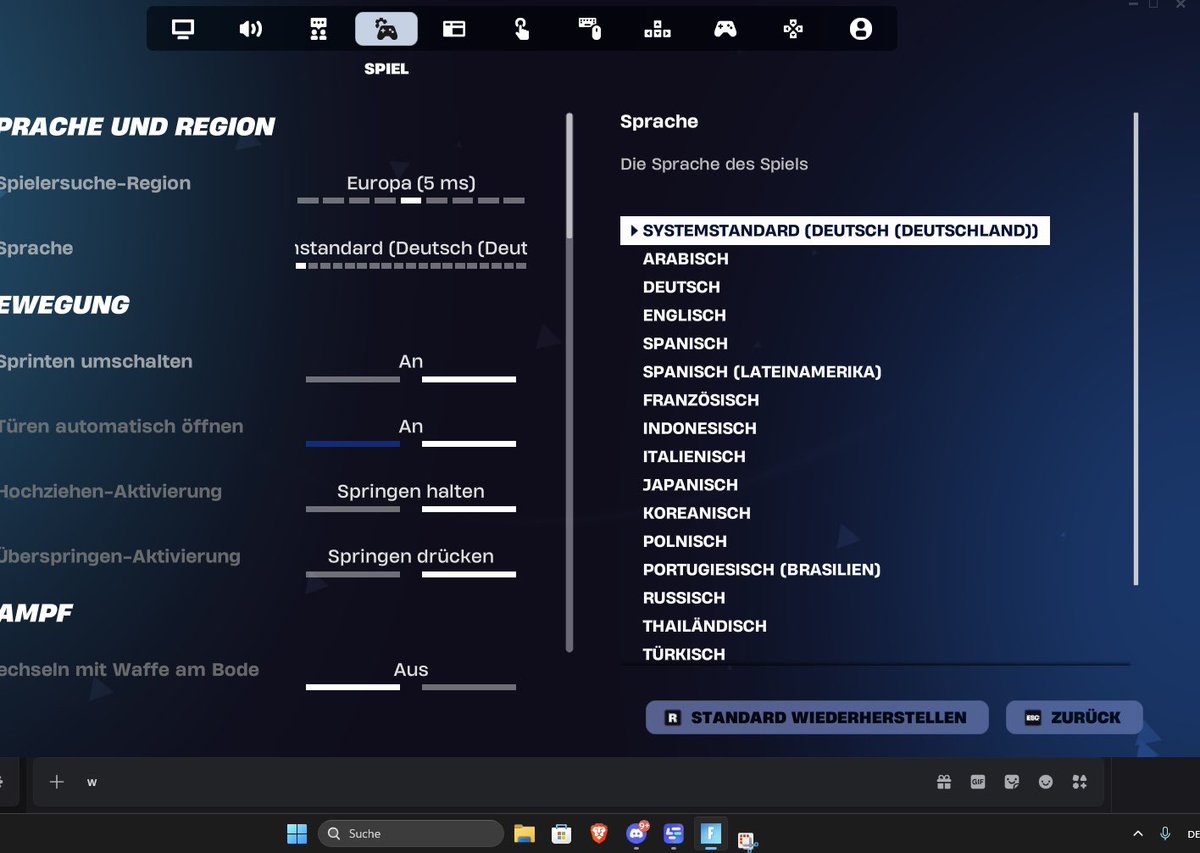Click the microphone icon in system tray
This screenshot has width=1200, height=853.
point(1165,833)
